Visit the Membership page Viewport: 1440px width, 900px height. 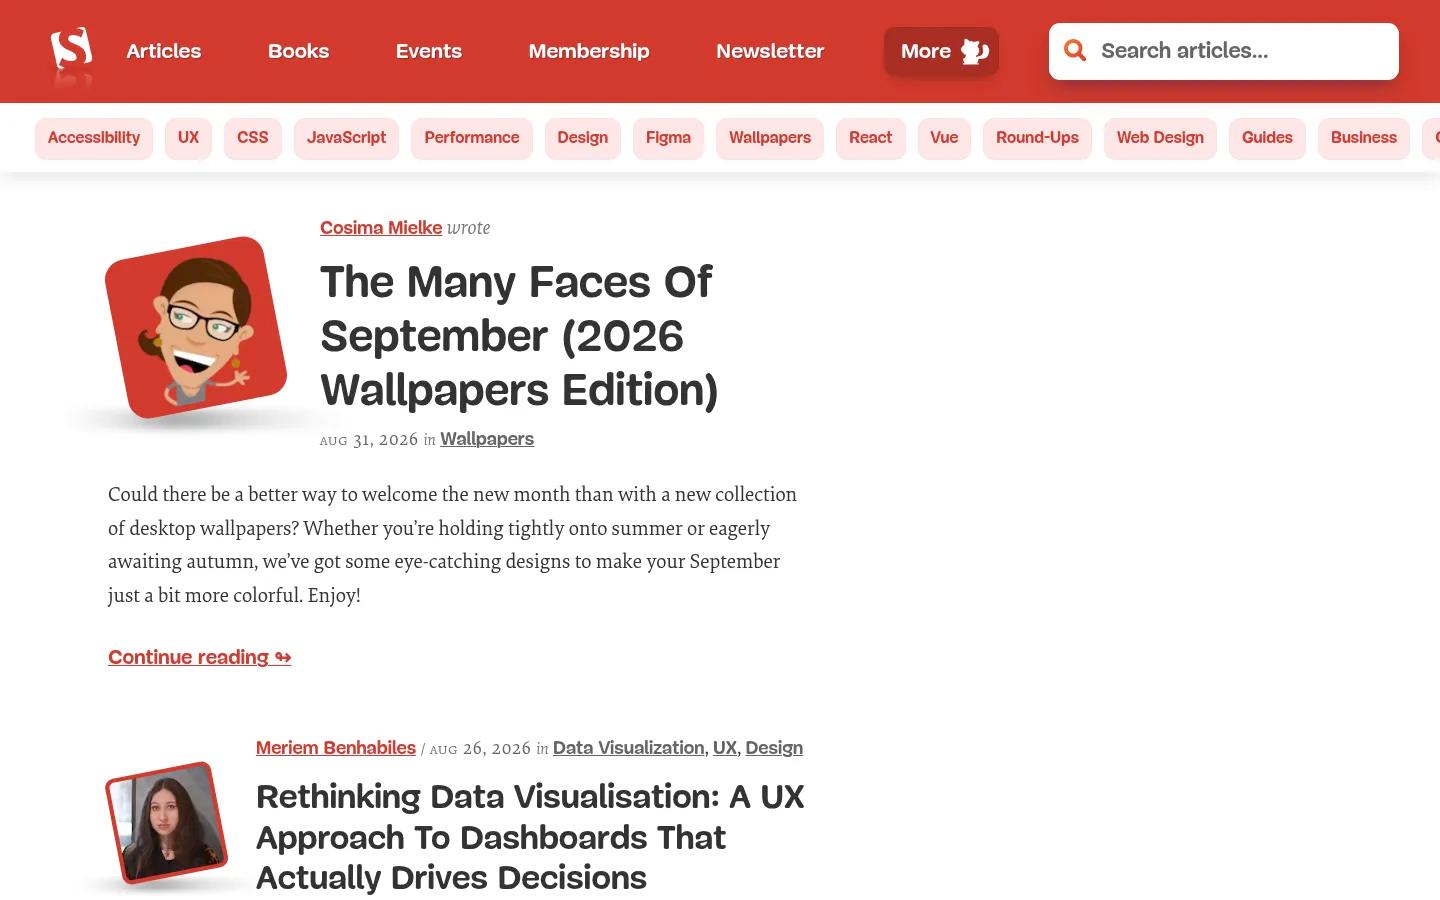pyautogui.click(x=589, y=51)
